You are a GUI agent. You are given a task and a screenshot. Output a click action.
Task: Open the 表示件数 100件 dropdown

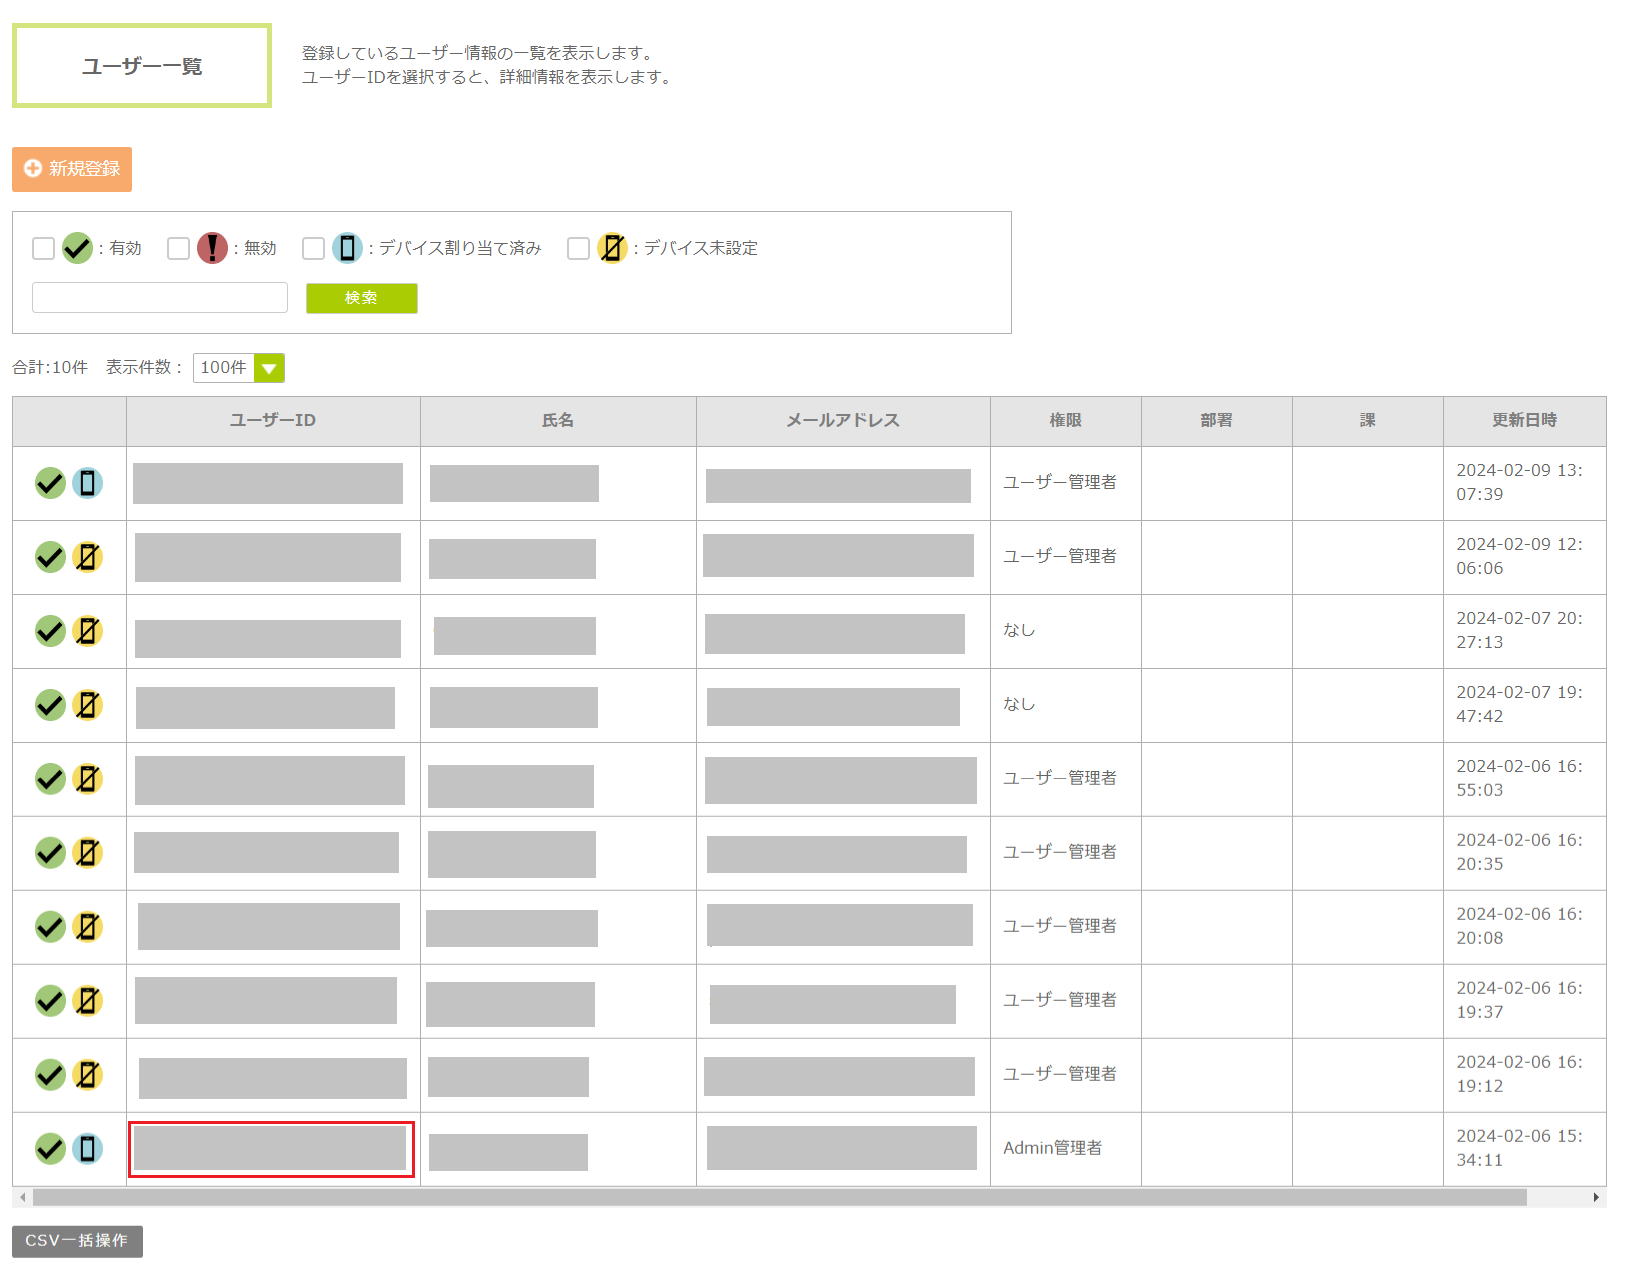click(239, 368)
